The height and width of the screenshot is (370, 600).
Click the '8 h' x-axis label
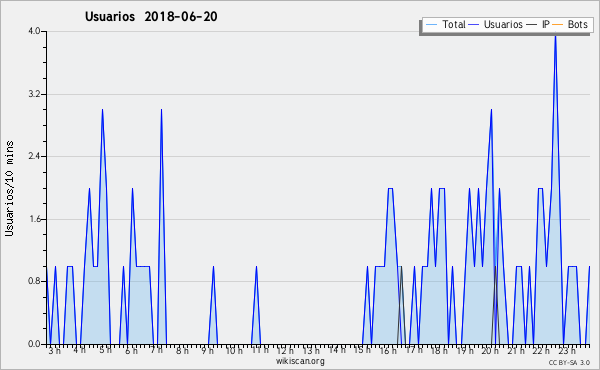click(182, 351)
